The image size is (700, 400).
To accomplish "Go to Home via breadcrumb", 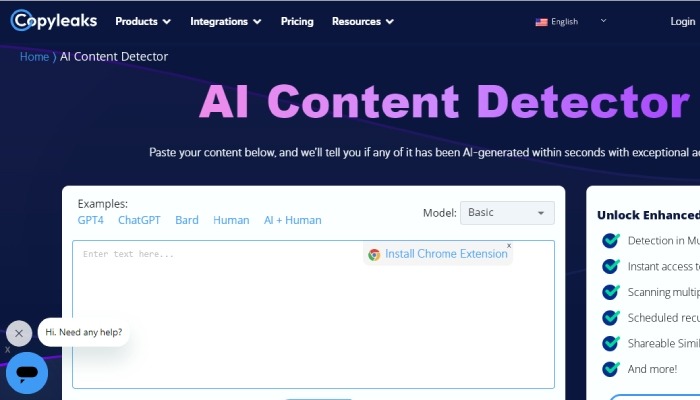I will 34,57.
